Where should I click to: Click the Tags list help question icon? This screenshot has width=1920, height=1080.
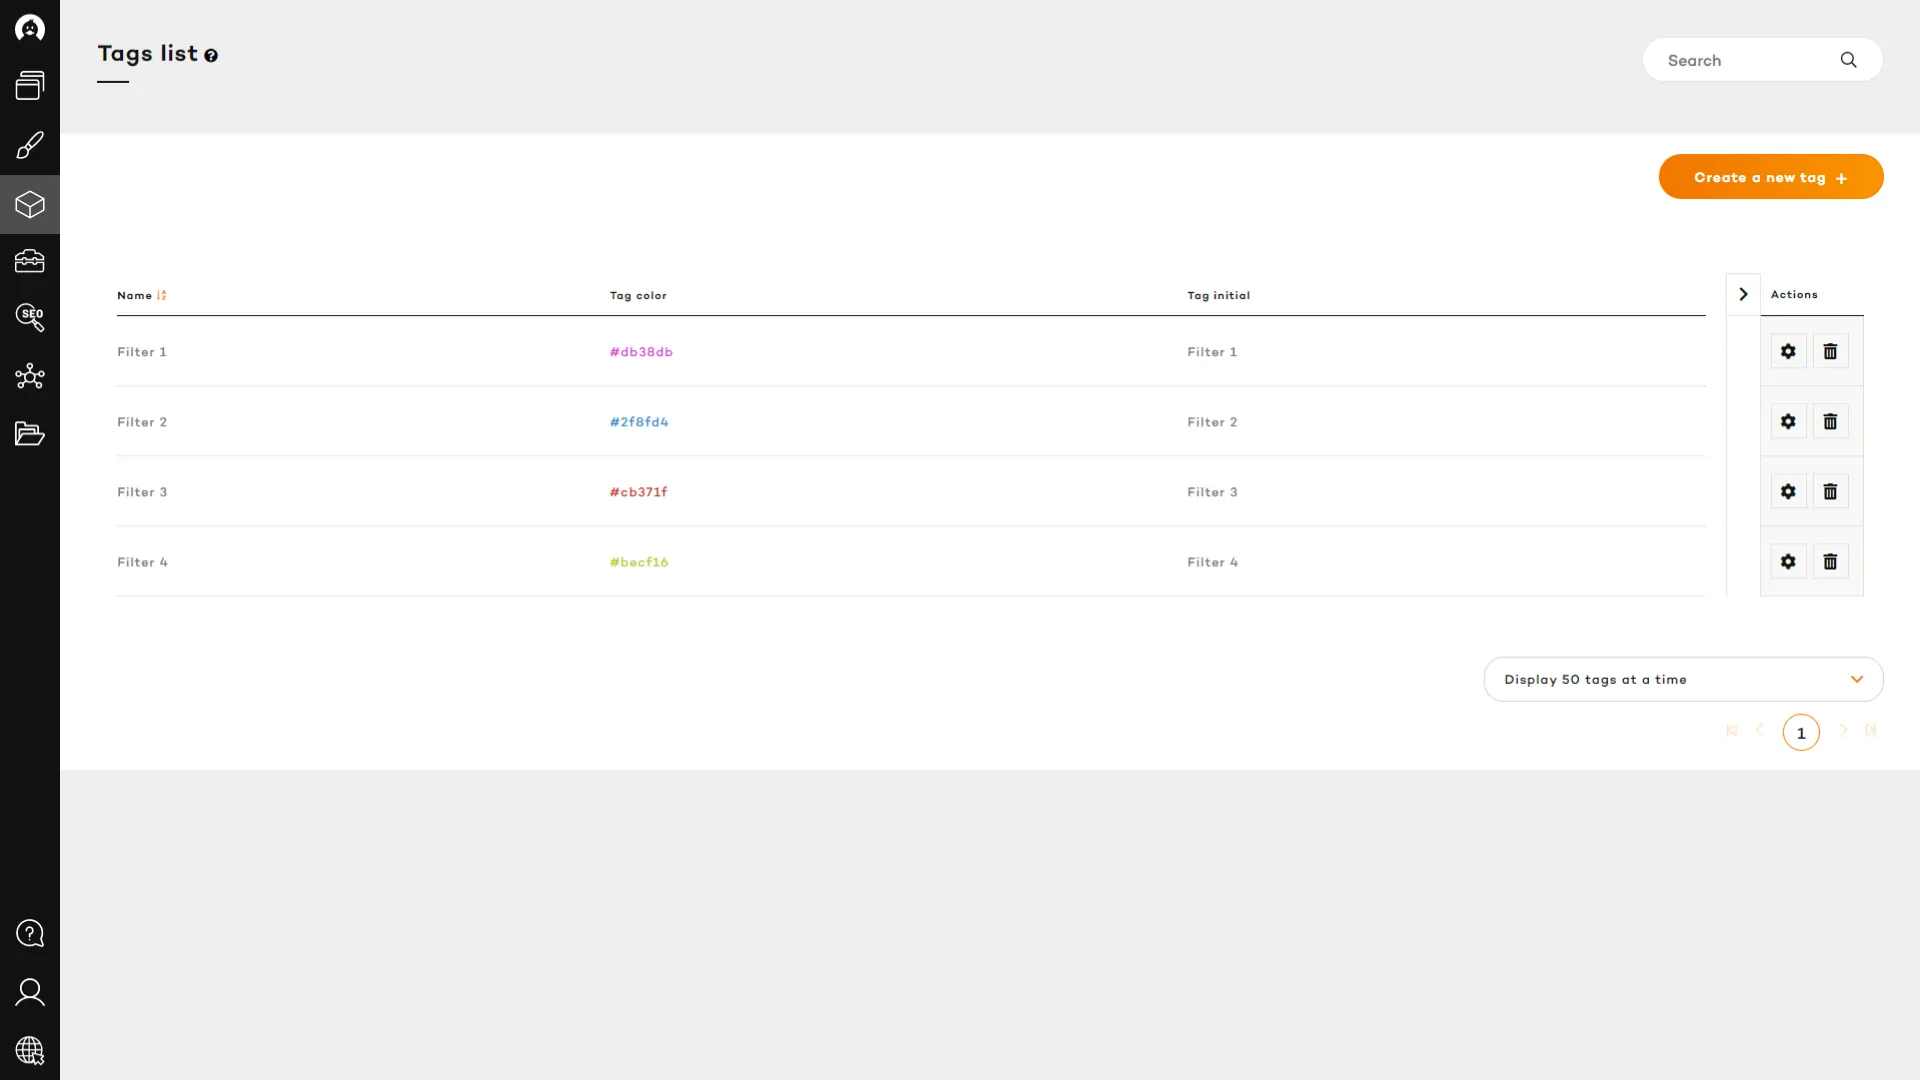click(211, 55)
